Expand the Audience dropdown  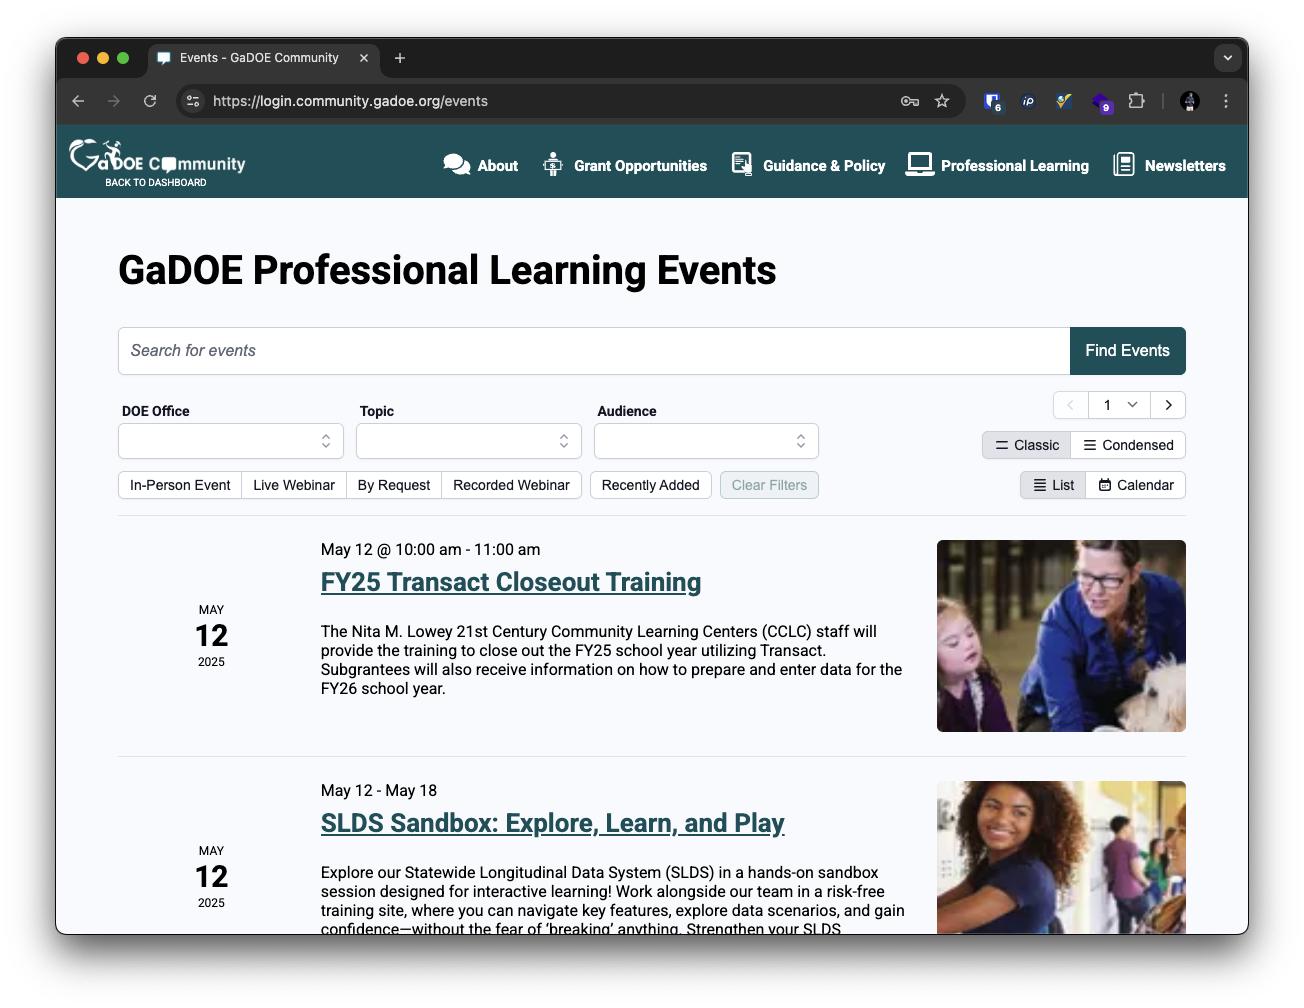[706, 441]
